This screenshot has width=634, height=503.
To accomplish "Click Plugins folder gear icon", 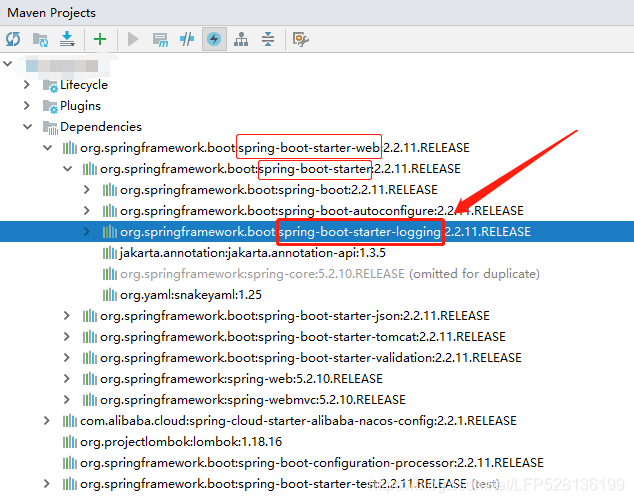I will coord(51,107).
